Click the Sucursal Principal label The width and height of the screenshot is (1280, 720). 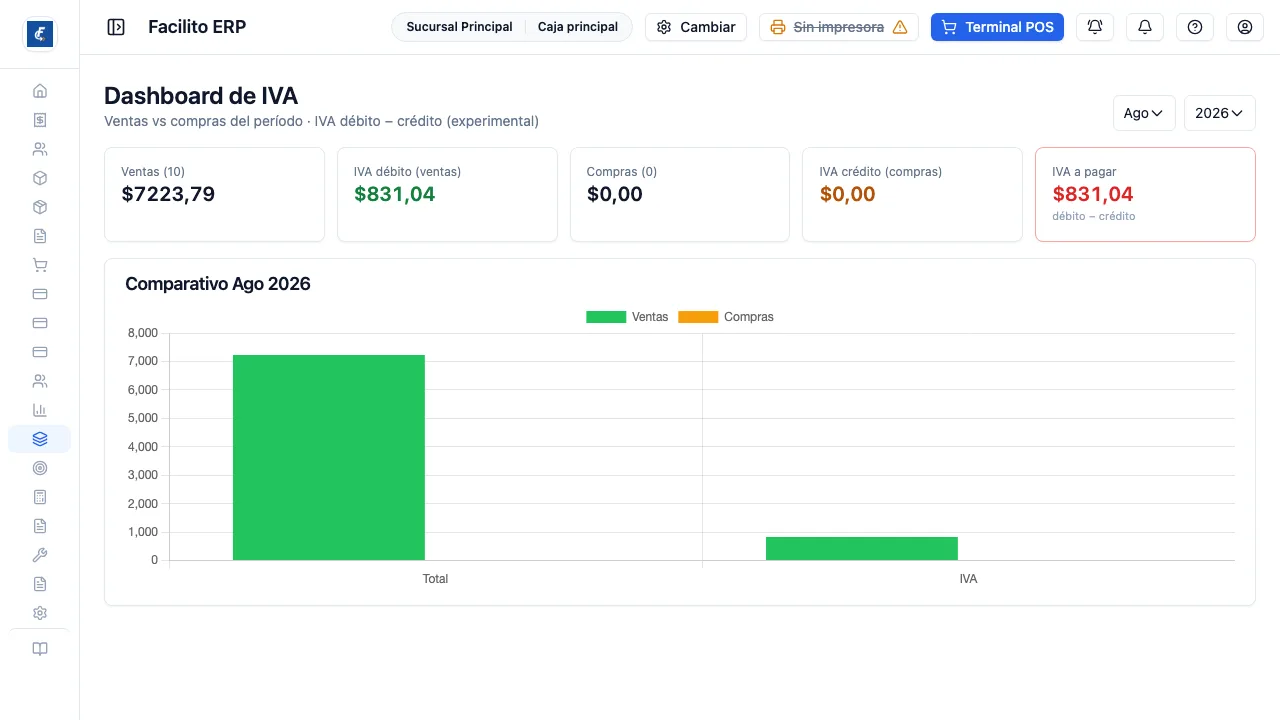tap(459, 27)
